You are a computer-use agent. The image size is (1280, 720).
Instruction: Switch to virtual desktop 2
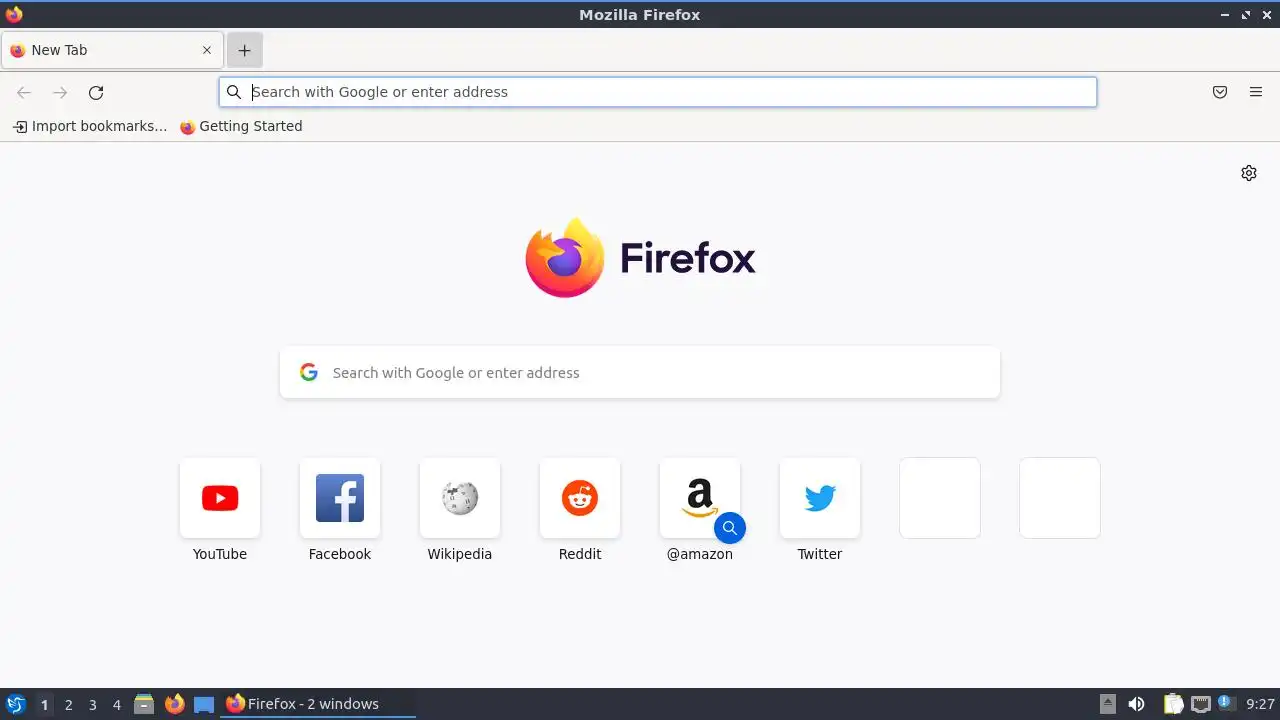[x=68, y=704]
